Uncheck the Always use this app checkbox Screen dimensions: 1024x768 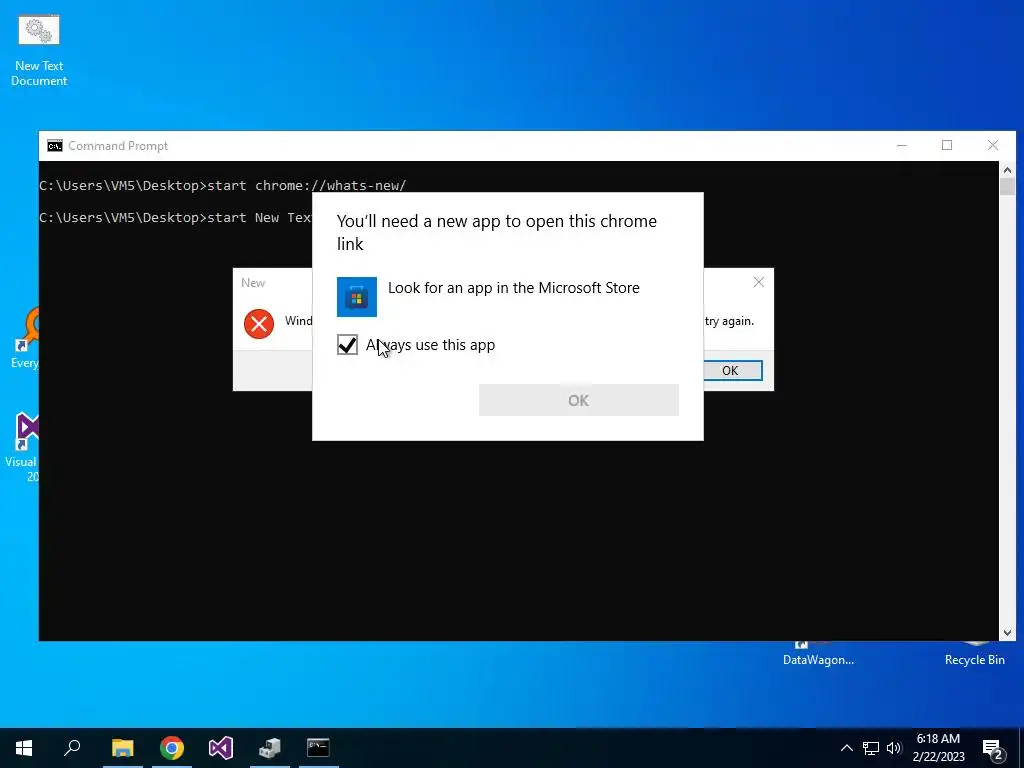pyautogui.click(x=347, y=345)
